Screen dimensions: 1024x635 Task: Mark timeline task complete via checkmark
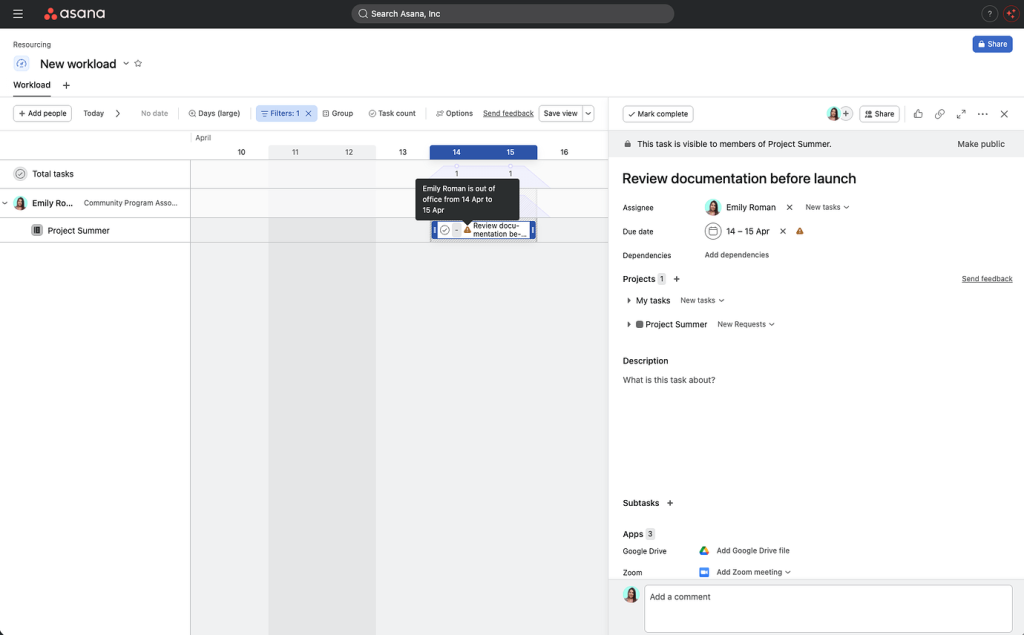point(445,230)
